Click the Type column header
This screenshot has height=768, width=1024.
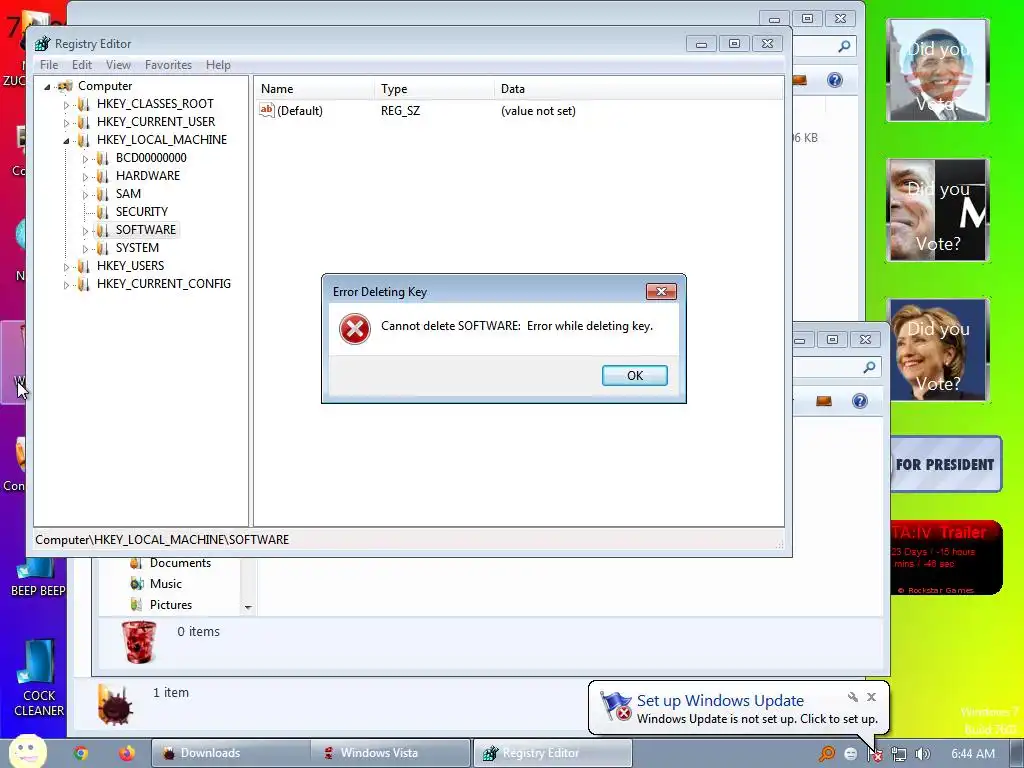(434, 89)
